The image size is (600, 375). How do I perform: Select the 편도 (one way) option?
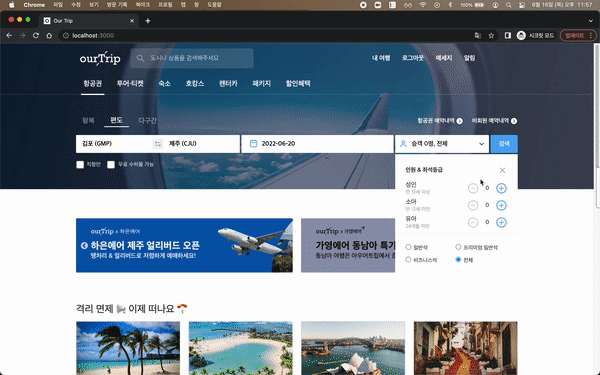coord(116,120)
